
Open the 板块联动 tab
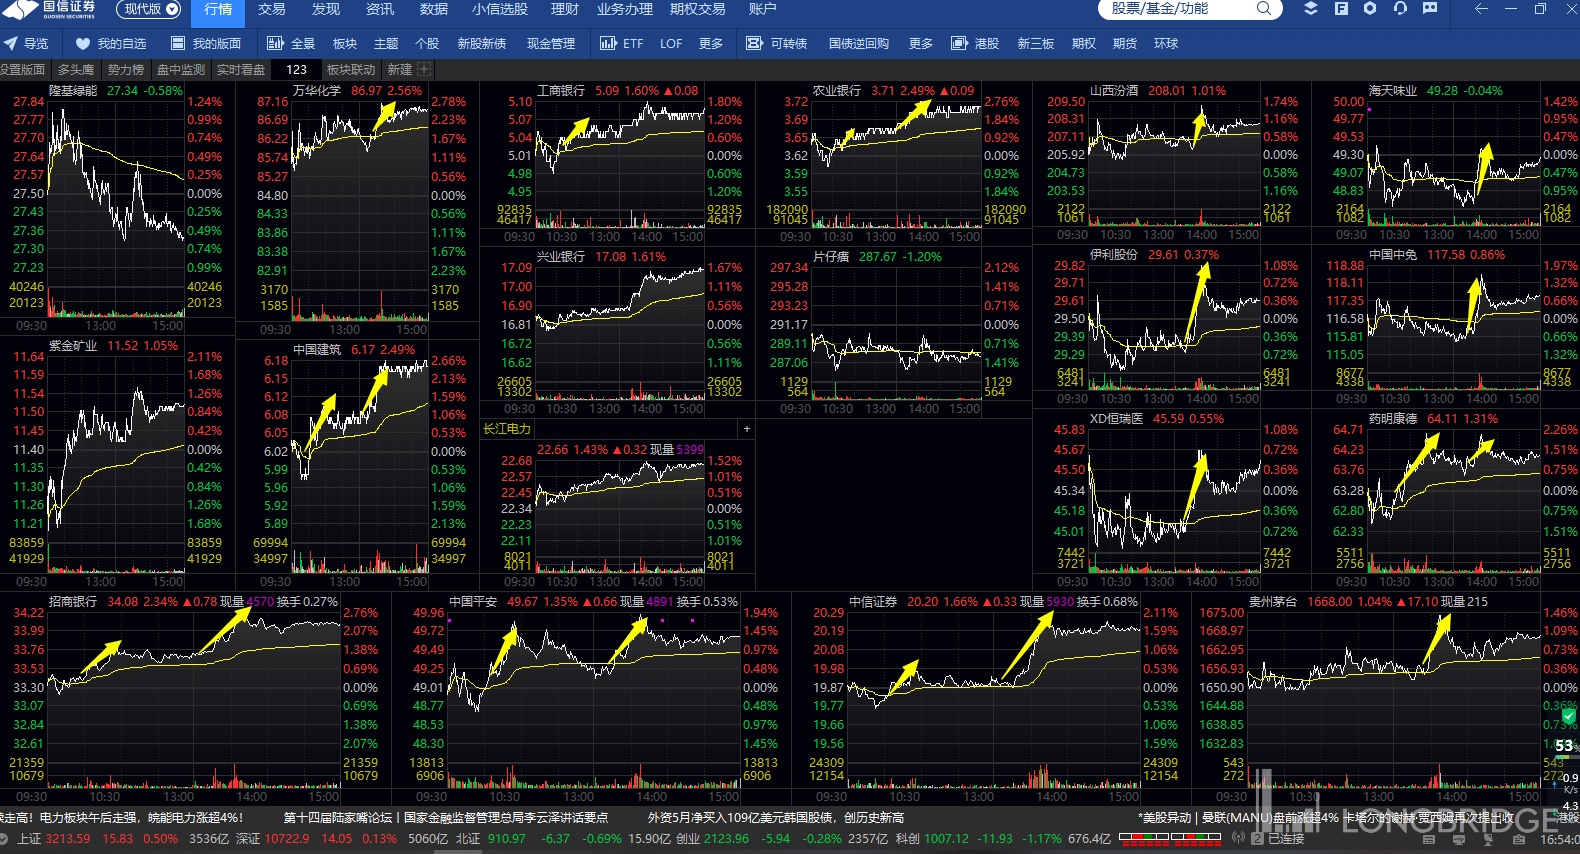pyautogui.click(x=351, y=70)
